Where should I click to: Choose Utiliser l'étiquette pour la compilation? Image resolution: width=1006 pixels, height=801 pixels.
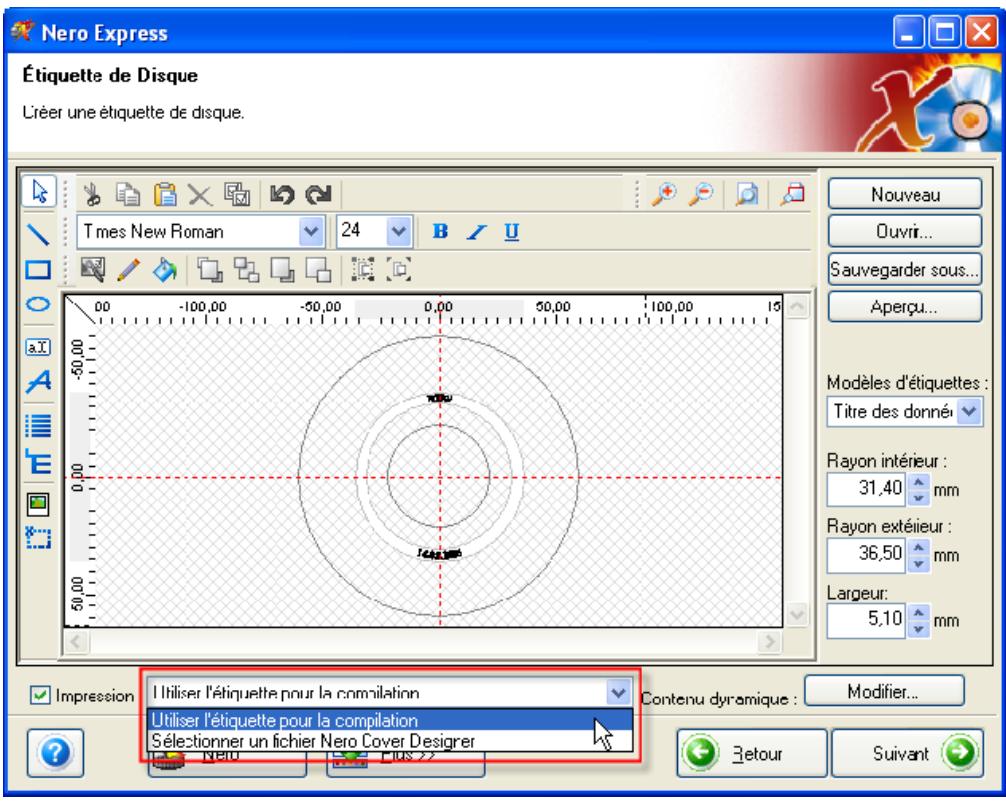click(x=390, y=720)
